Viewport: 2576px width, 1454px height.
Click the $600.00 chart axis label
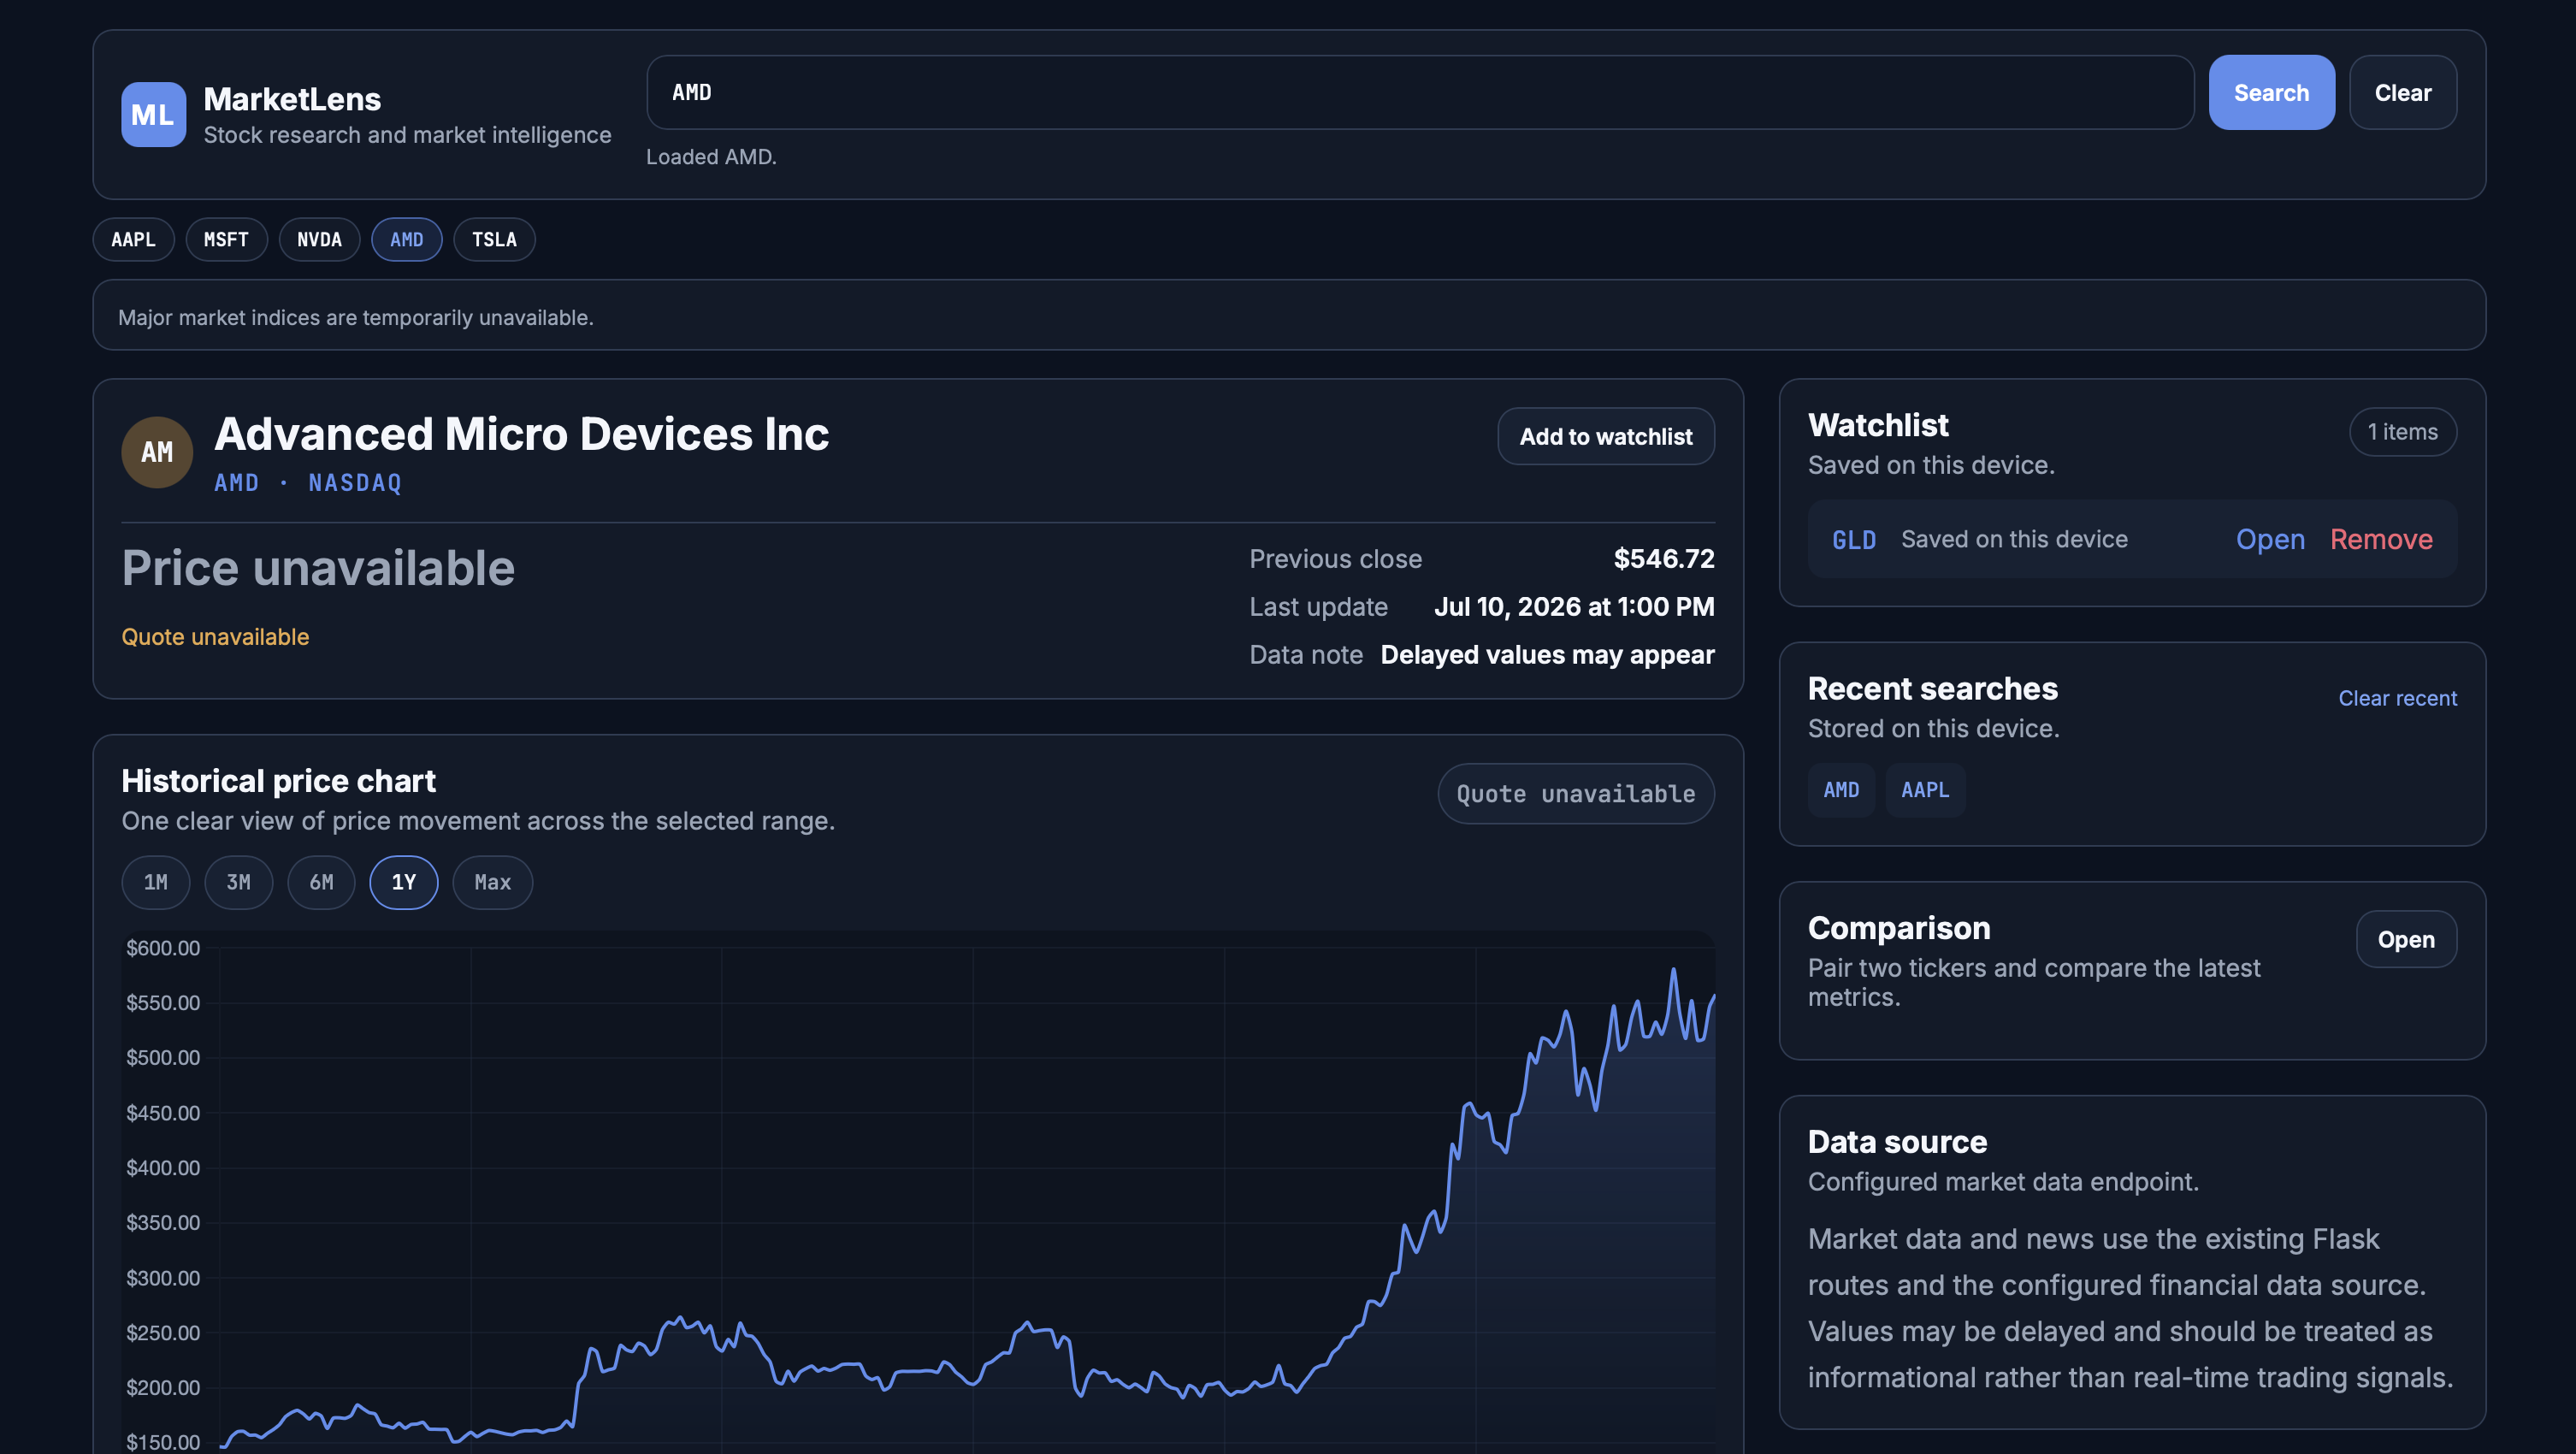(x=163, y=948)
